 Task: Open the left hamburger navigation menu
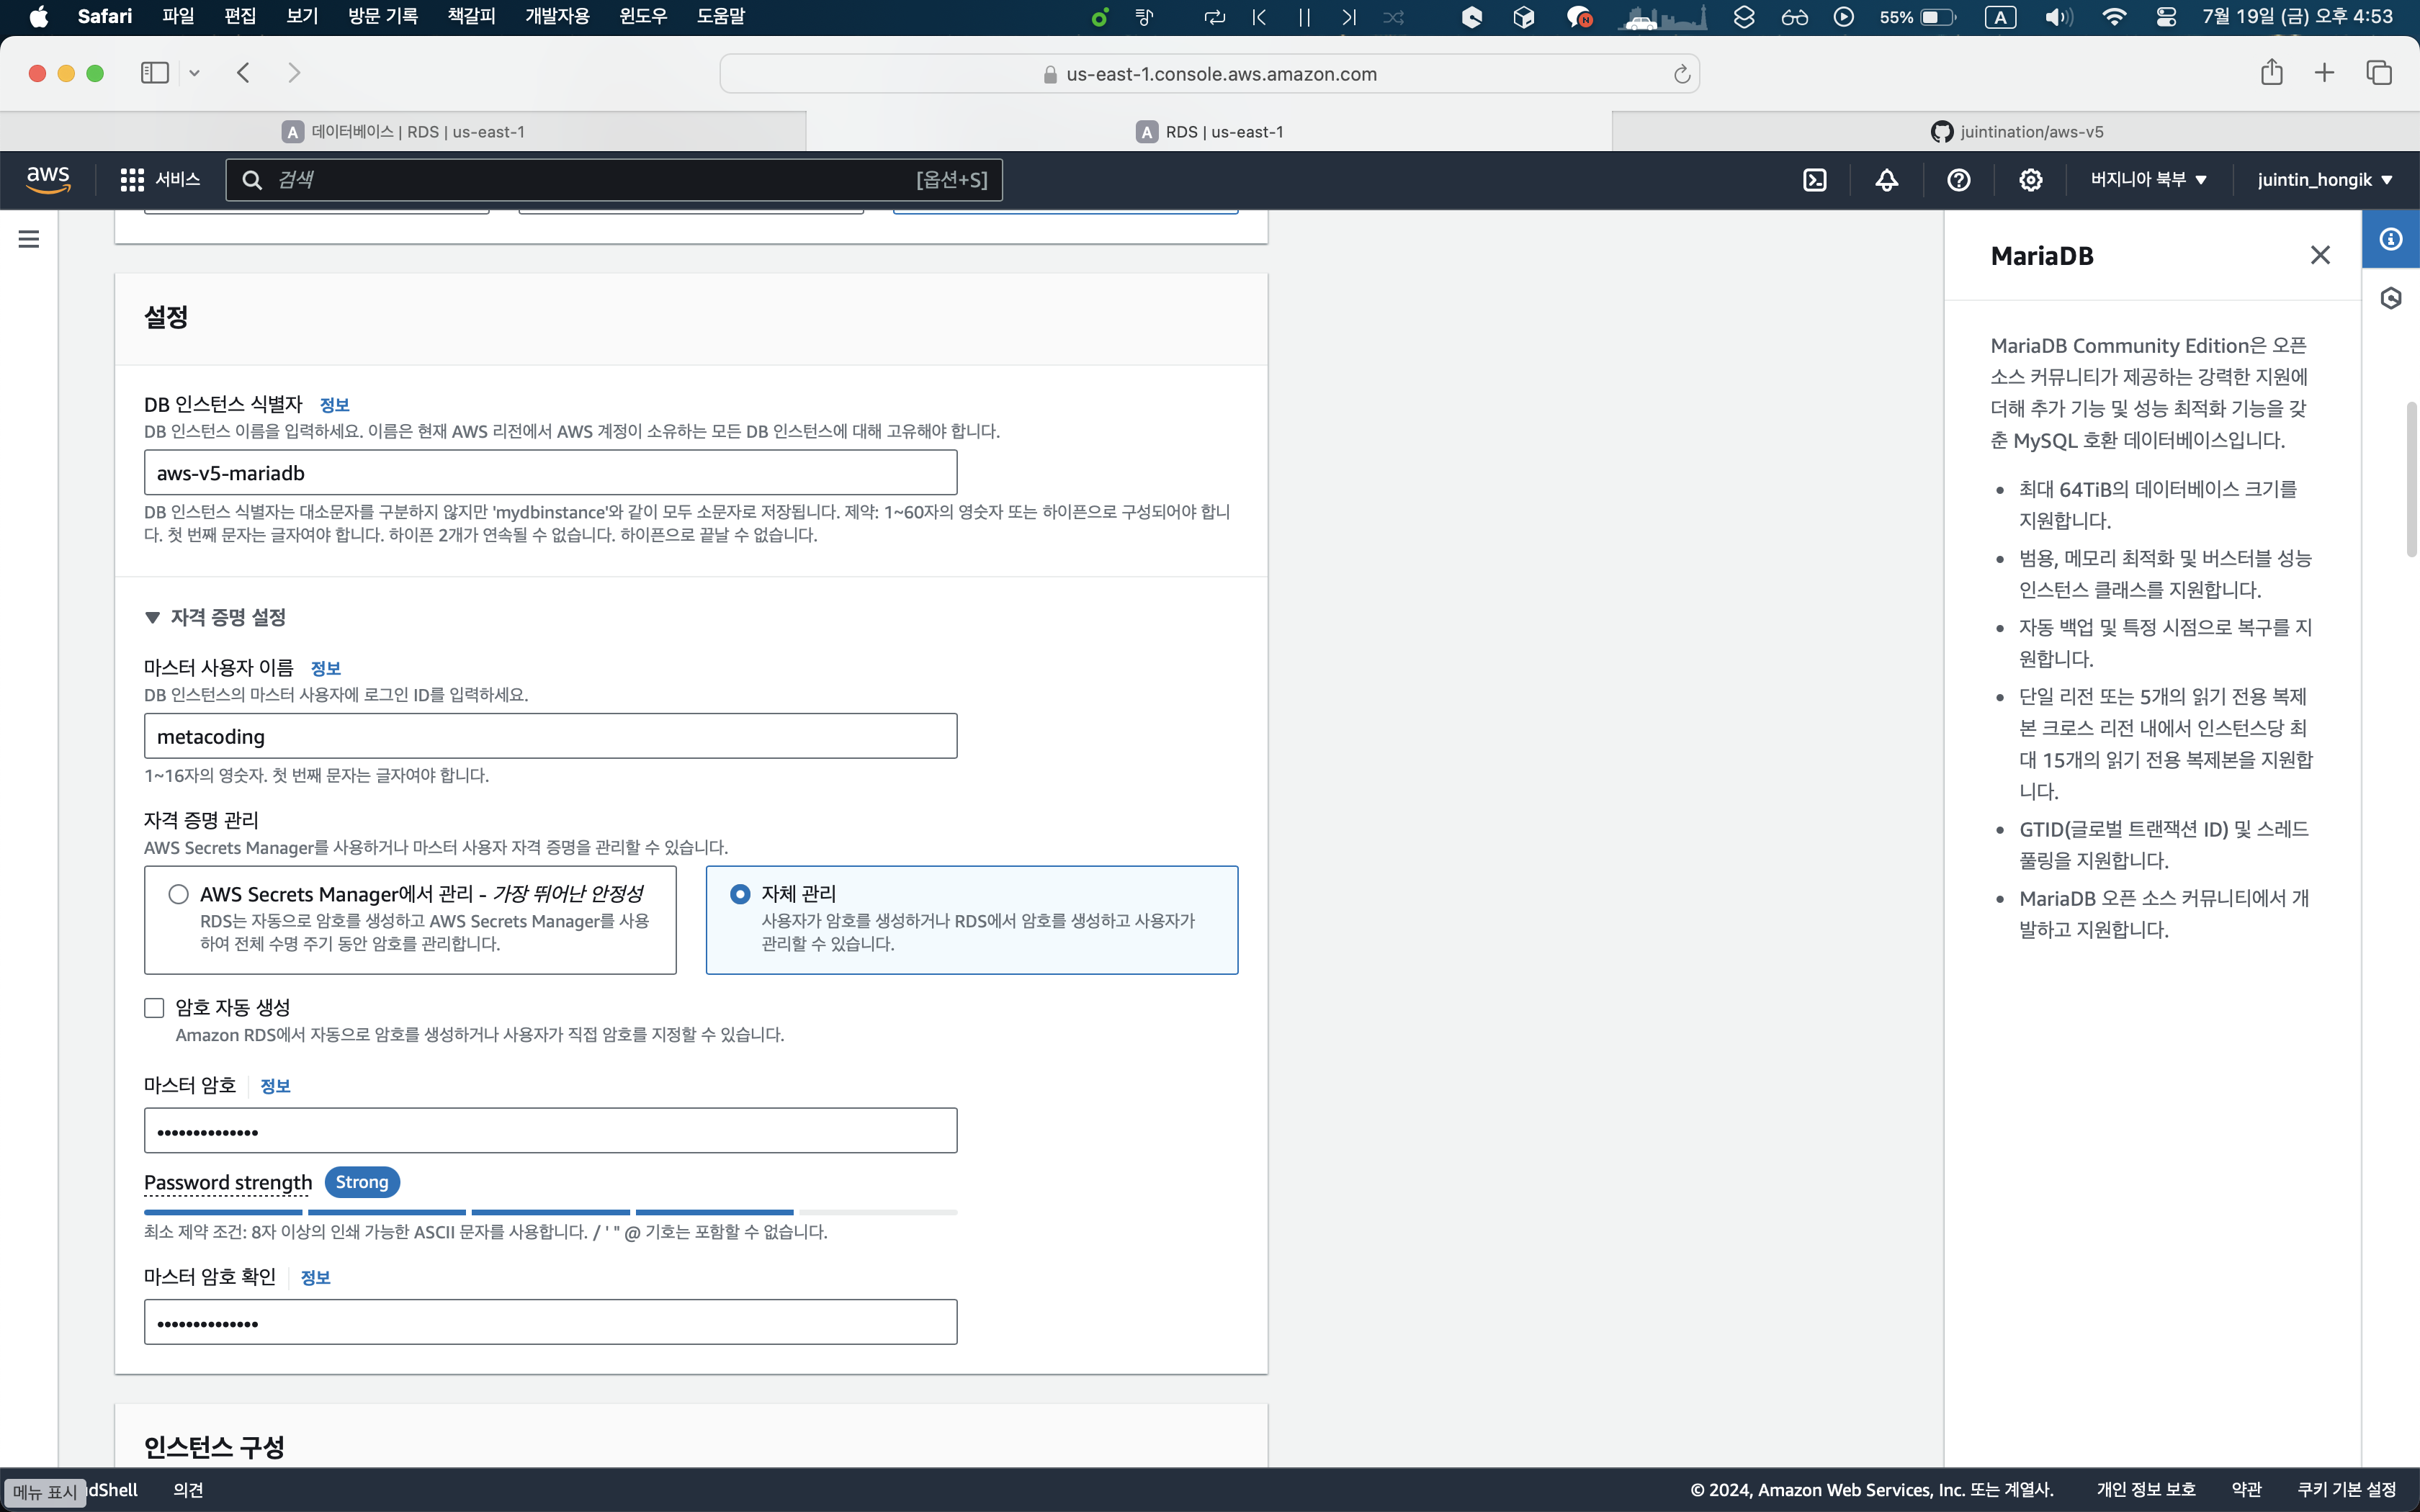pos(29,239)
